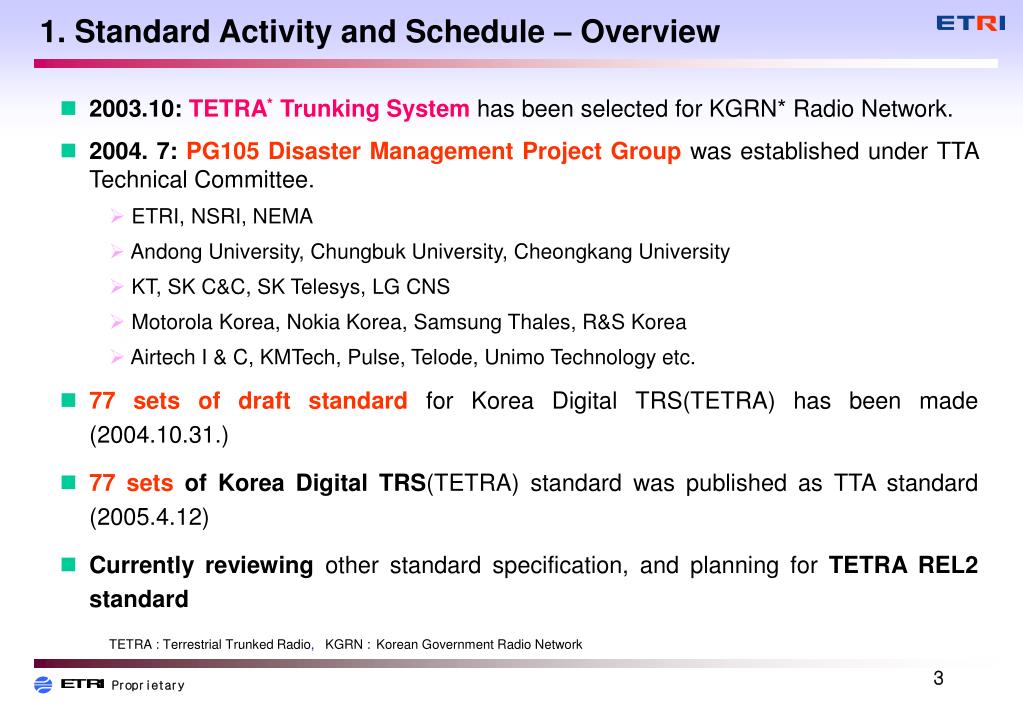
Task: Click the arrow bullet before 'ETRI, NSRI, NEMA'
Action: click(117, 216)
